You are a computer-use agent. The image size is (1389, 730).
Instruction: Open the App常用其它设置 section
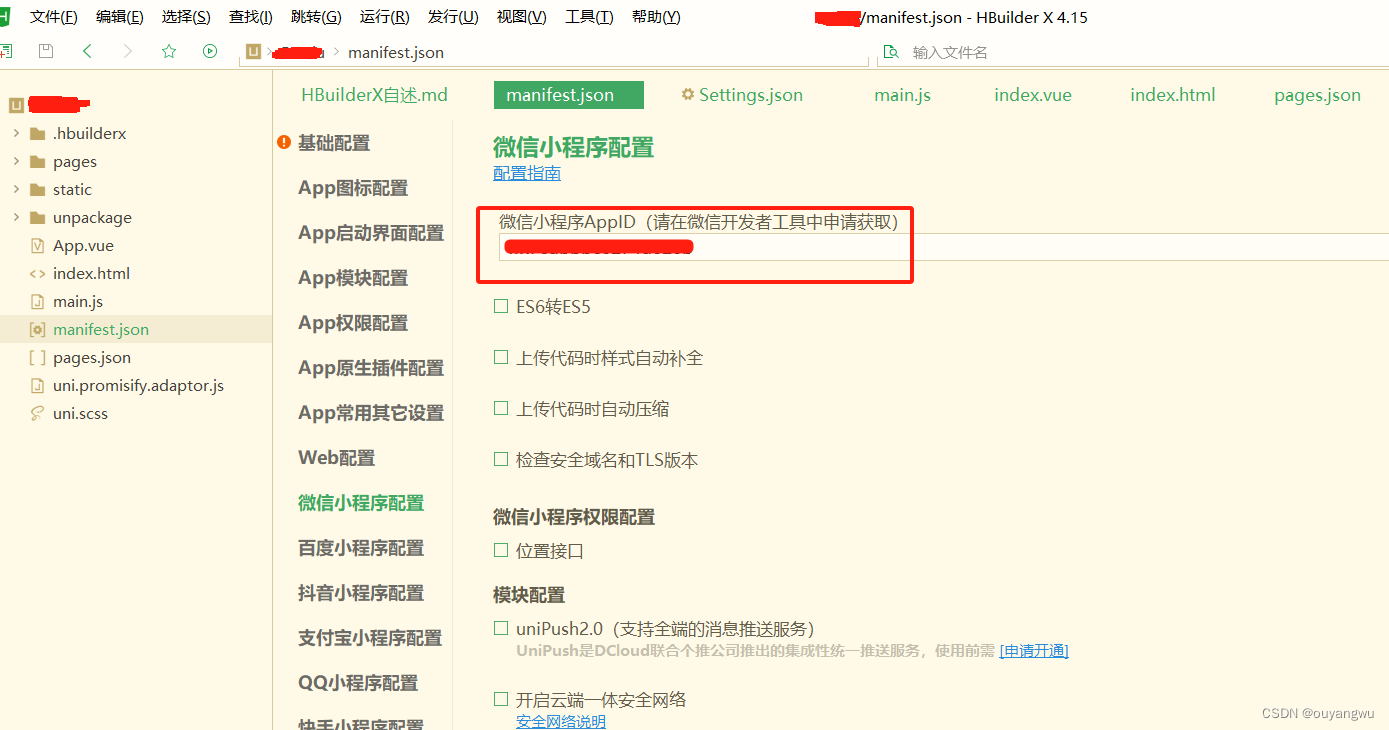(x=371, y=413)
